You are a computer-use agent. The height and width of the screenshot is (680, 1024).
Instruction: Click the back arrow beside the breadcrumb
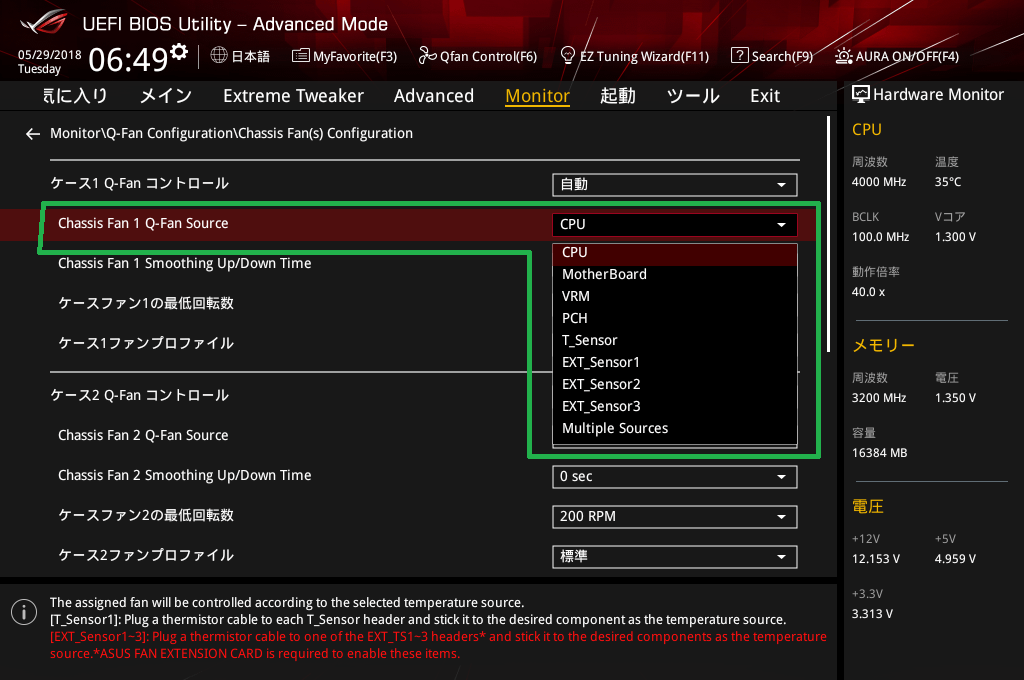pyautogui.click(x=33, y=134)
